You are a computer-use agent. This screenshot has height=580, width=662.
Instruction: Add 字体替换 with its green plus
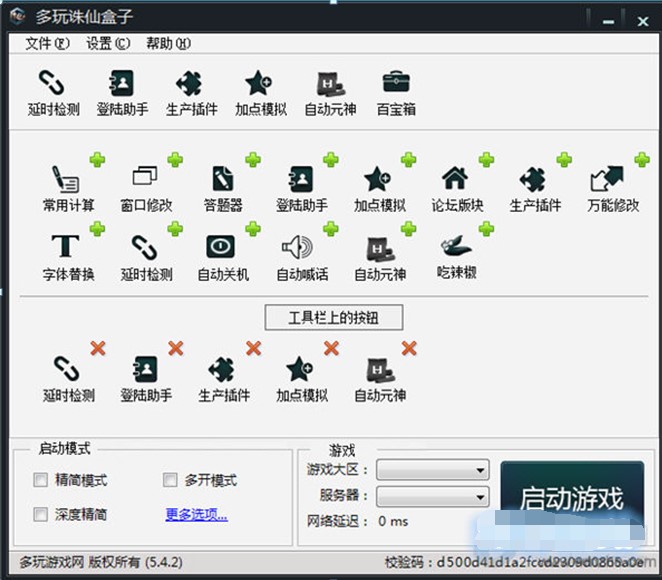[98, 229]
